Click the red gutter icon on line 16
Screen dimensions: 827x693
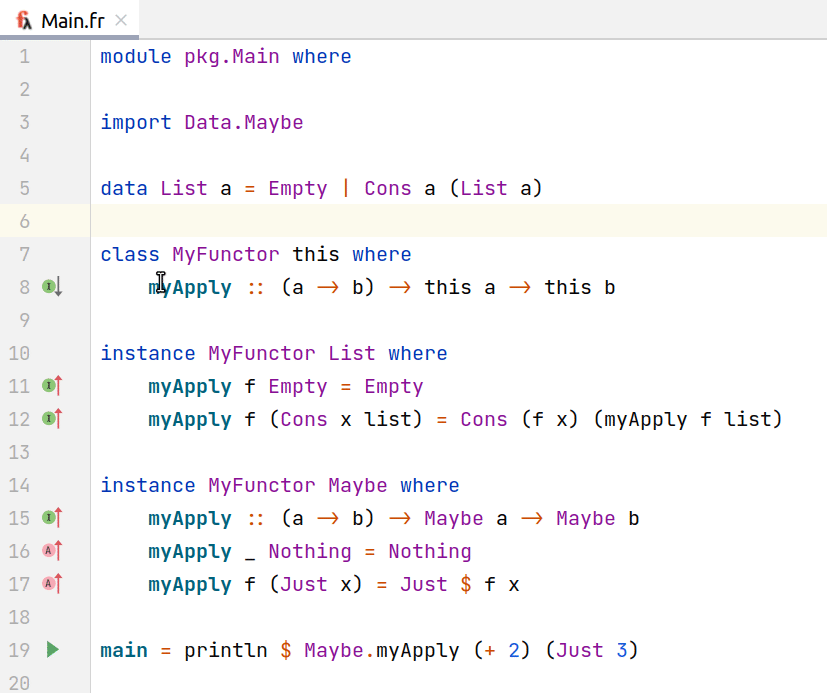pyautogui.click(x=52, y=551)
